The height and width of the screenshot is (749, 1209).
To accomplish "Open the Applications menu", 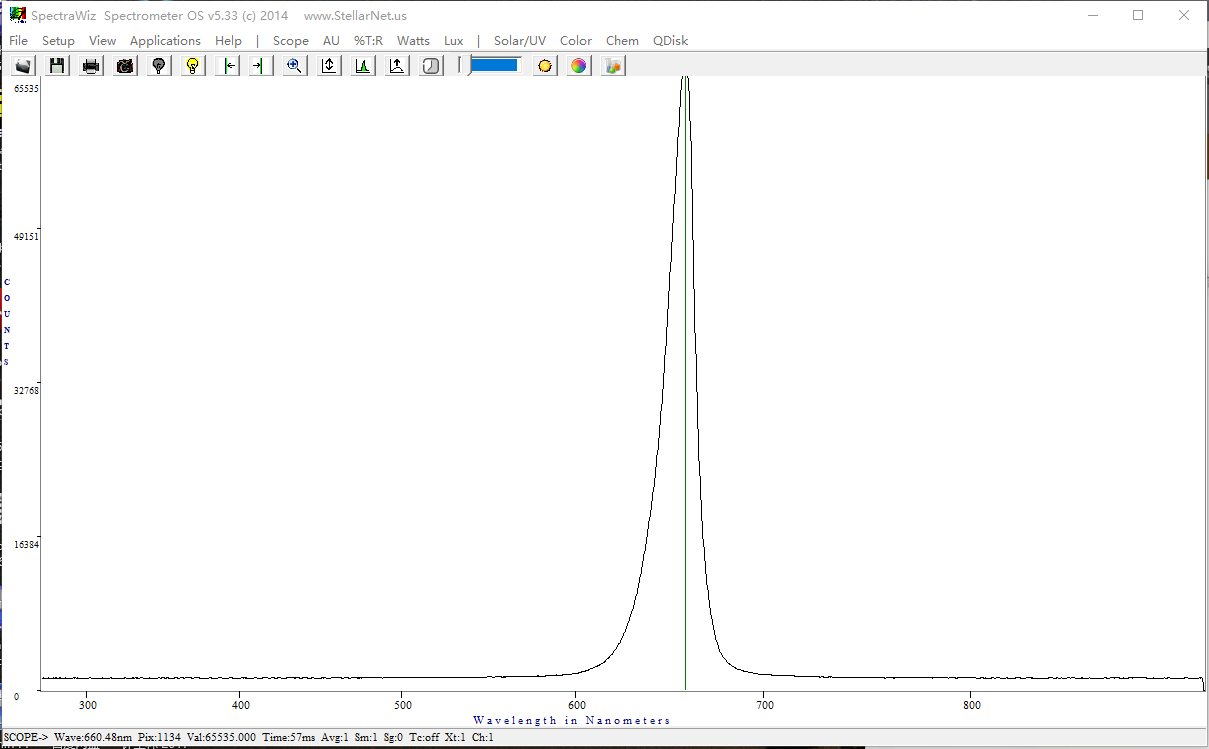I will click(x=165, y=41).
